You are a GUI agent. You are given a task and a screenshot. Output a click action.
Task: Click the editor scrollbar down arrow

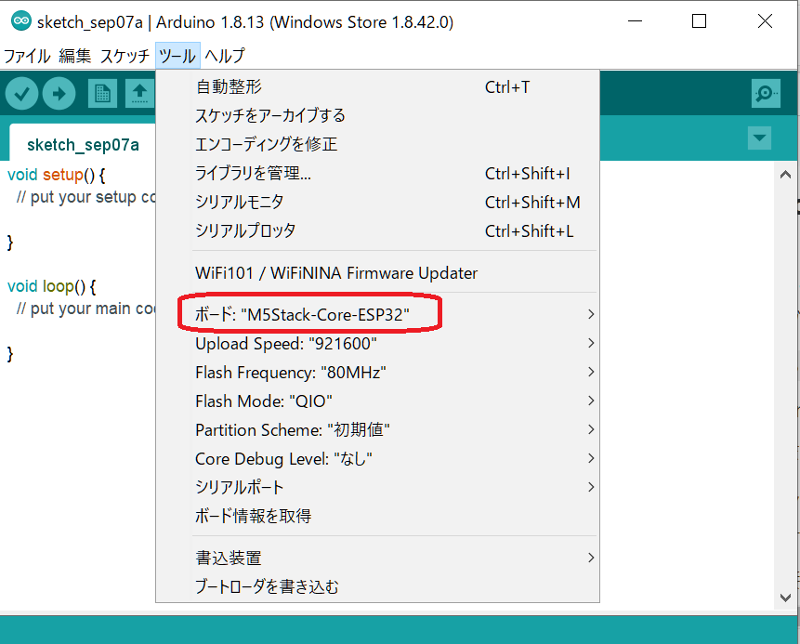click(785, 597)
